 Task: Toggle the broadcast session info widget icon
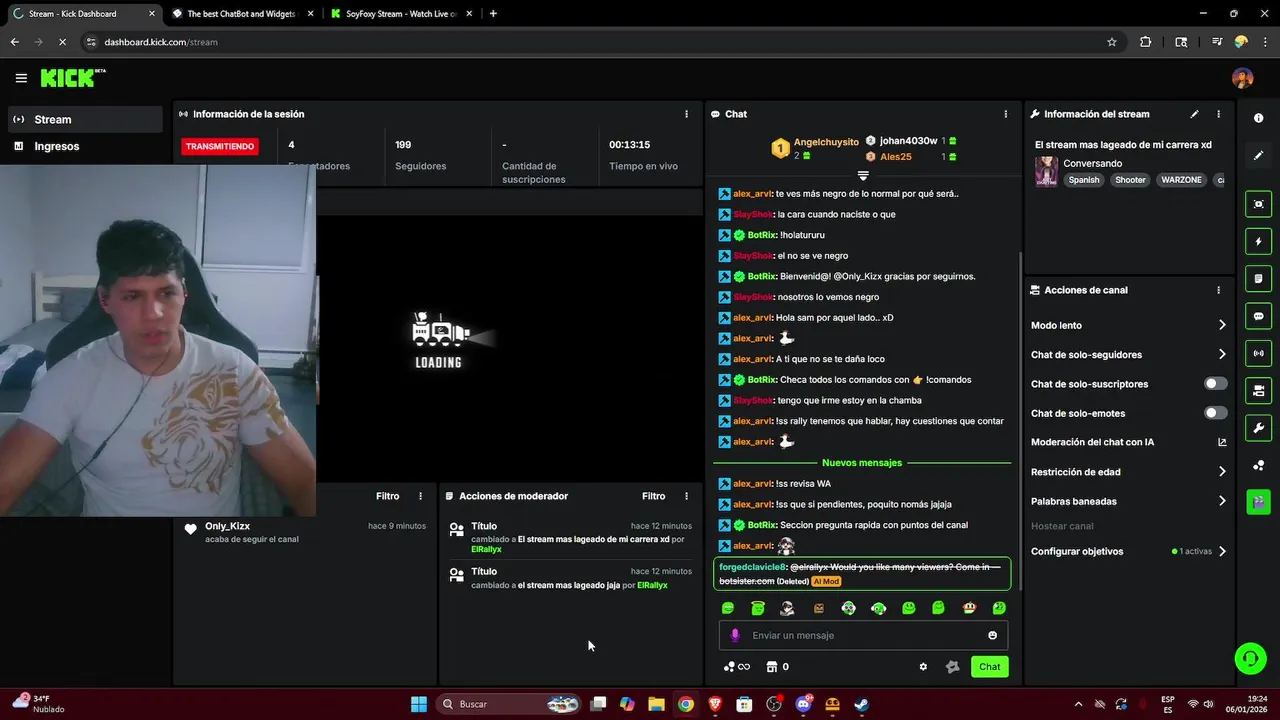1258,353
